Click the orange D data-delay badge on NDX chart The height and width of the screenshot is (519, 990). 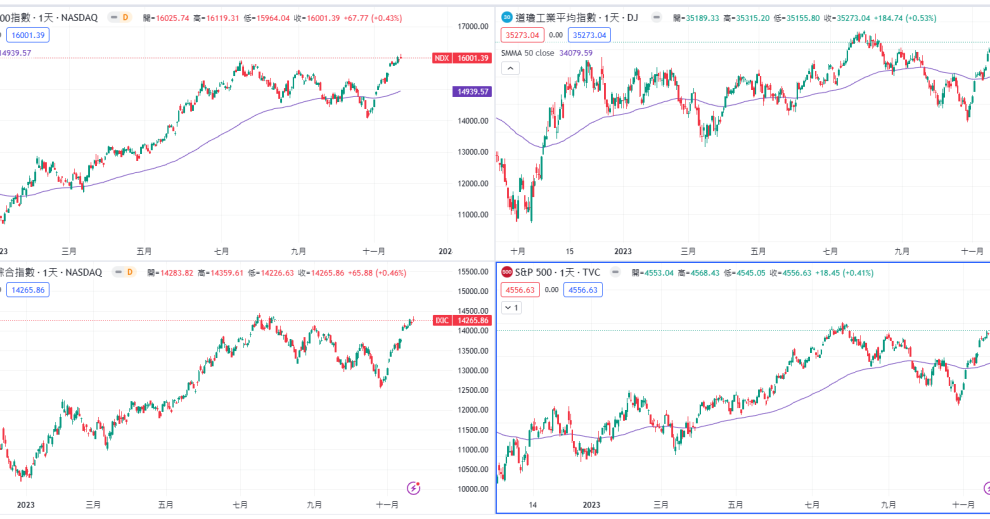coord(125,18)
